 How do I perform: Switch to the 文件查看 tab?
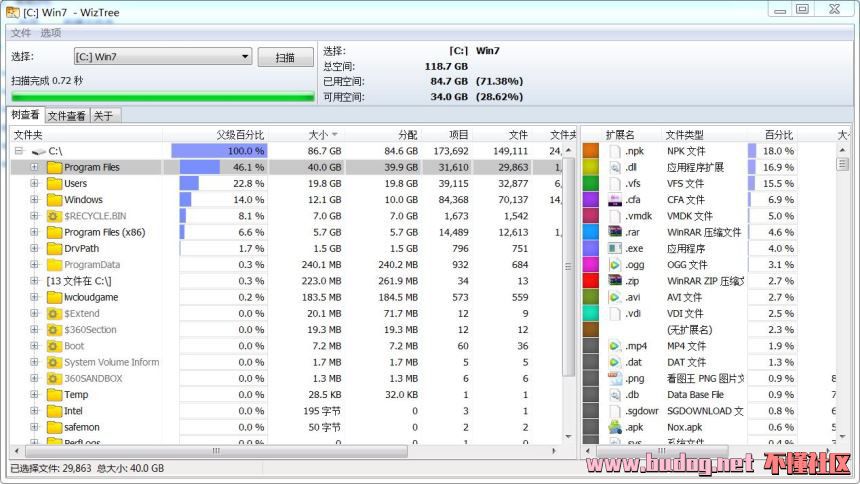pos(67,116)
